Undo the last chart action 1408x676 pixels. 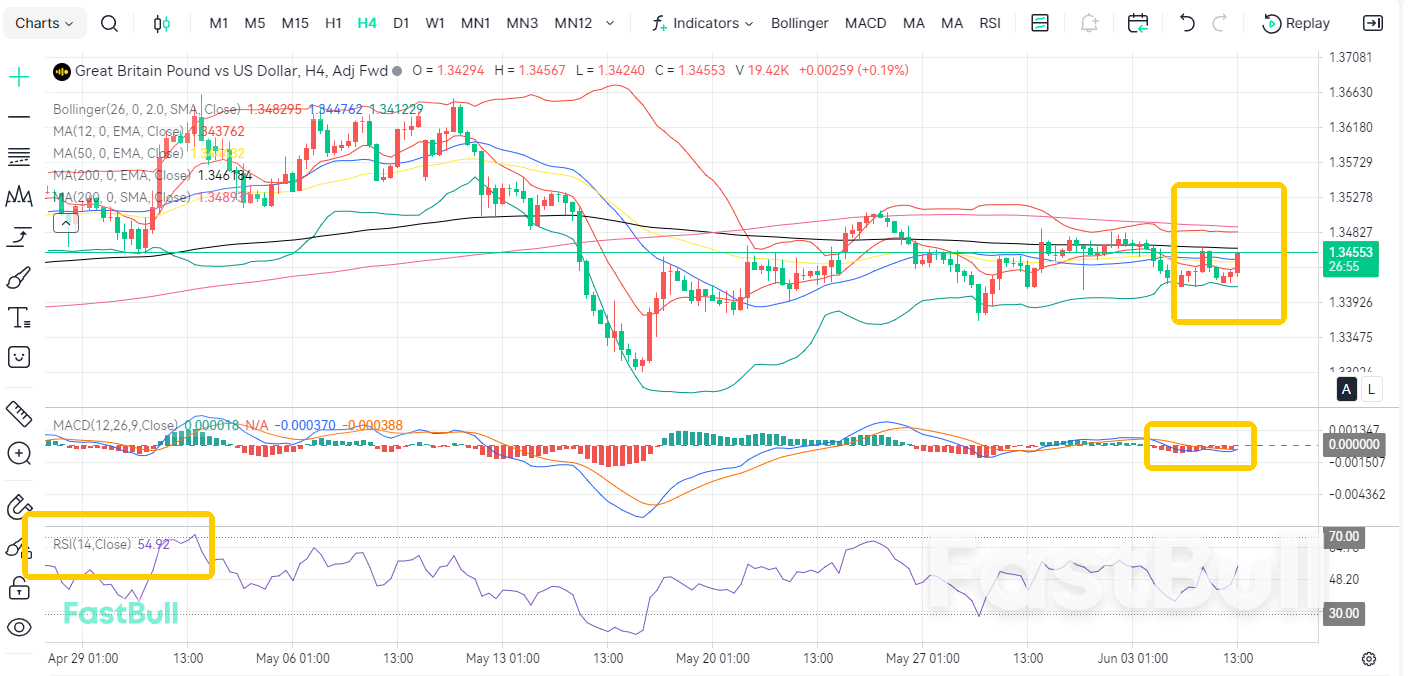[1187, 23]
